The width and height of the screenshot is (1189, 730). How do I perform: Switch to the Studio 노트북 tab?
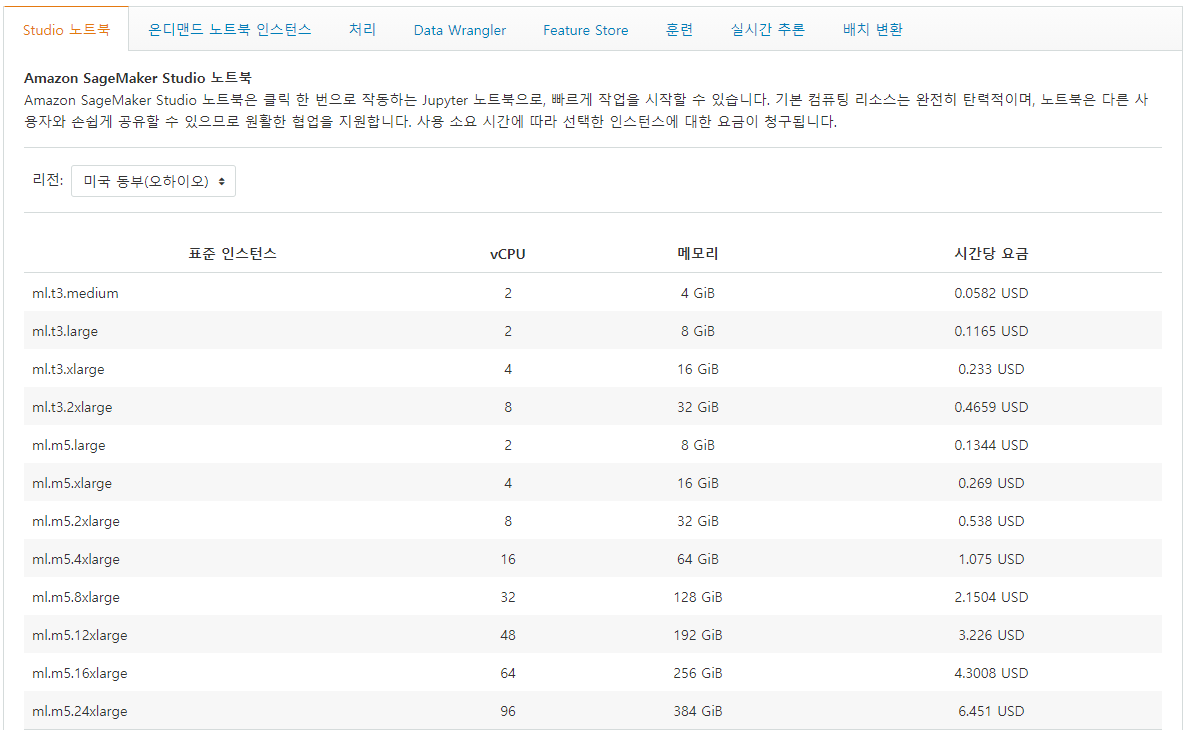[66, 30]
